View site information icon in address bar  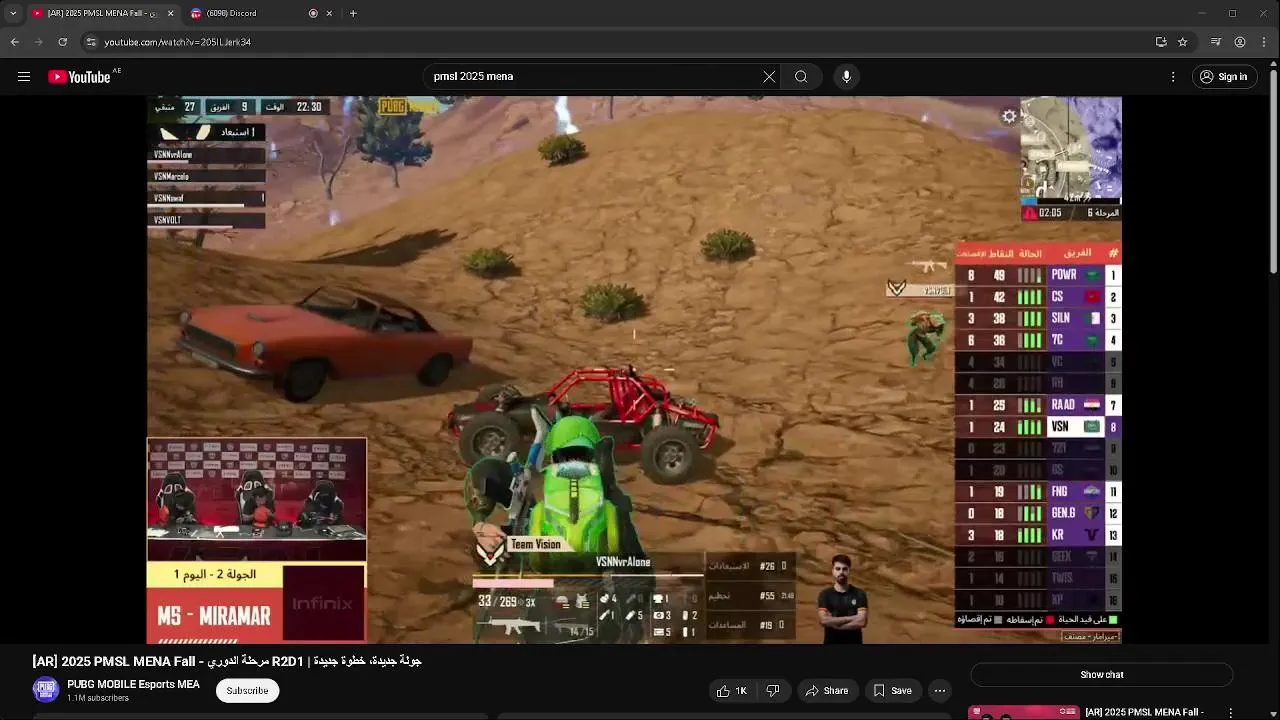point(91,42)
